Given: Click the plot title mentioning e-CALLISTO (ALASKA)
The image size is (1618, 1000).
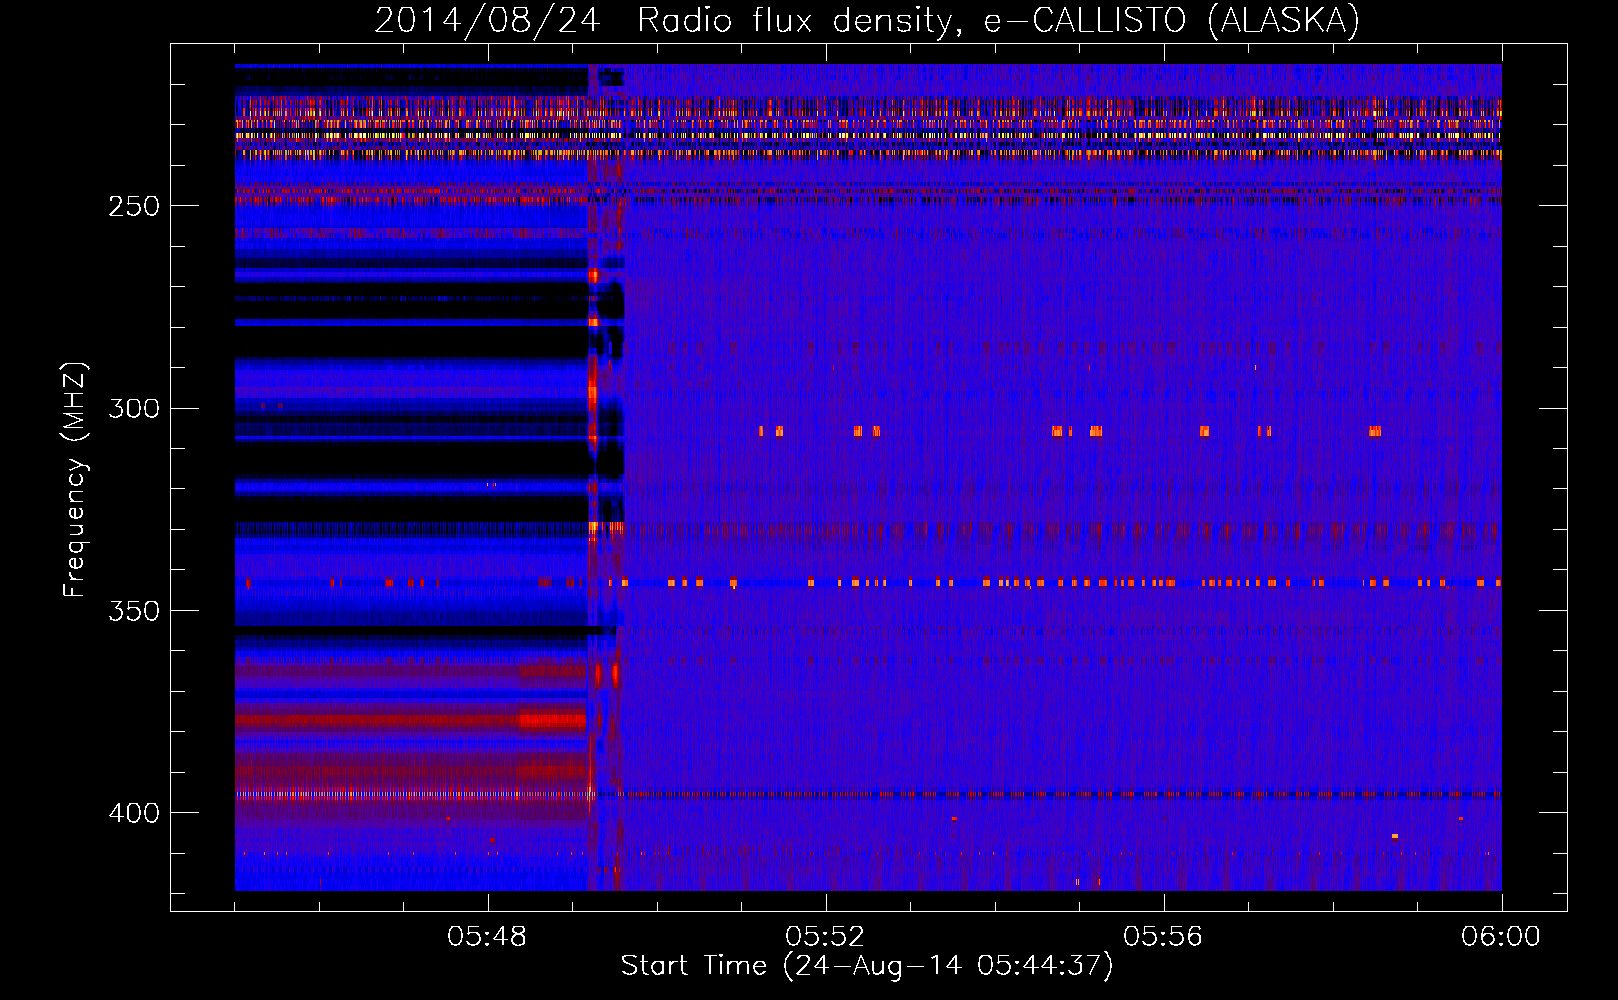Looking at the screenshot, I should (867, 20).
